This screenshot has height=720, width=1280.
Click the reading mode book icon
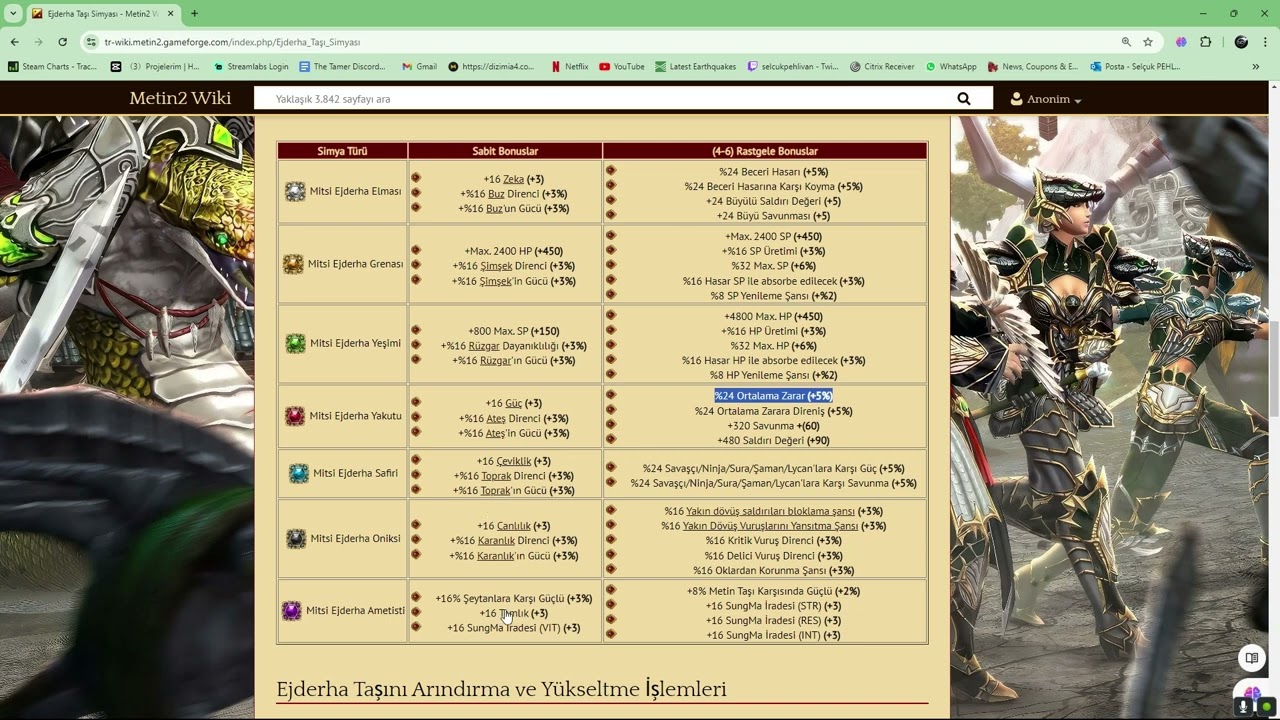click(x=1251, y=658)
